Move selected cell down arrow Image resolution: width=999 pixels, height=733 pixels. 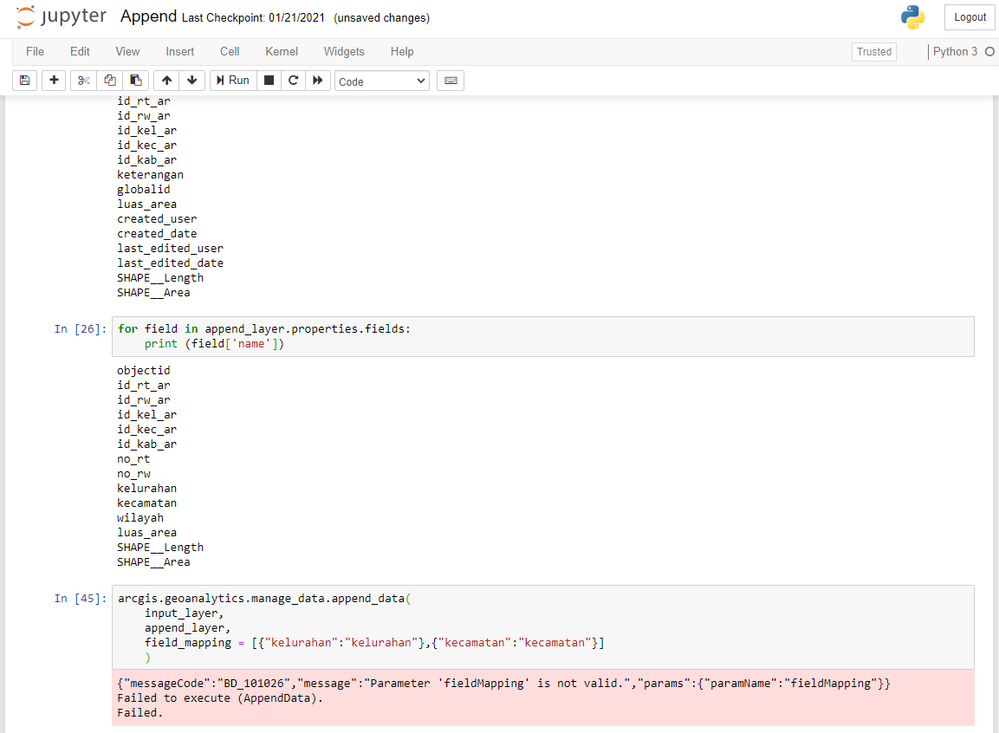pyautogui.click(x=192, y=80)
